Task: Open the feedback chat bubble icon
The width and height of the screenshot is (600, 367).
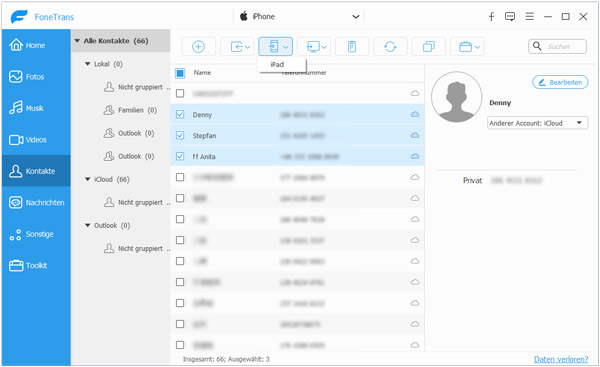Action: (x=510, y=16)
